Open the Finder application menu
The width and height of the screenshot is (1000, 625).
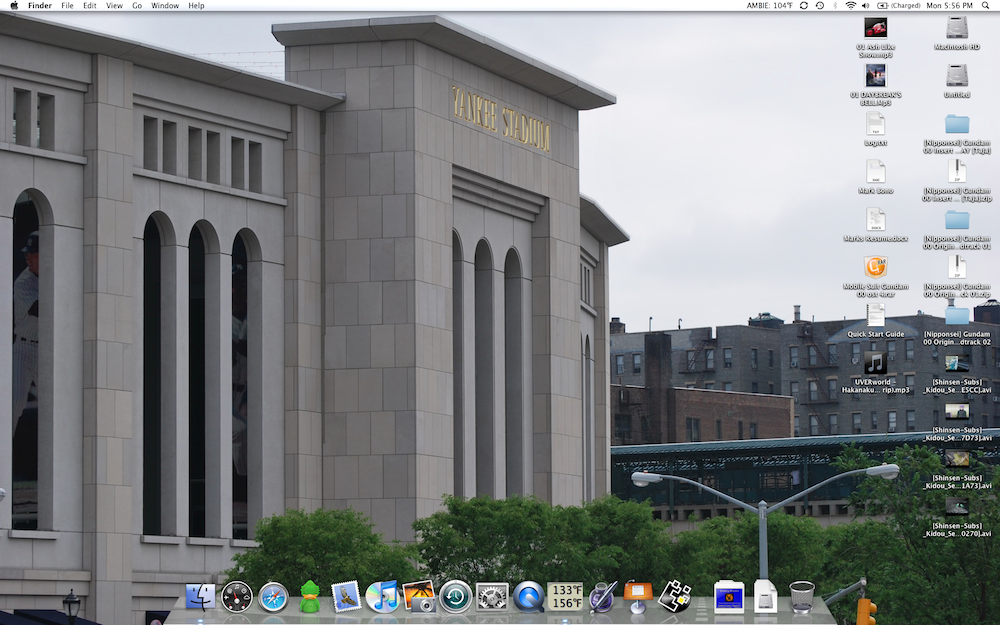40,5
